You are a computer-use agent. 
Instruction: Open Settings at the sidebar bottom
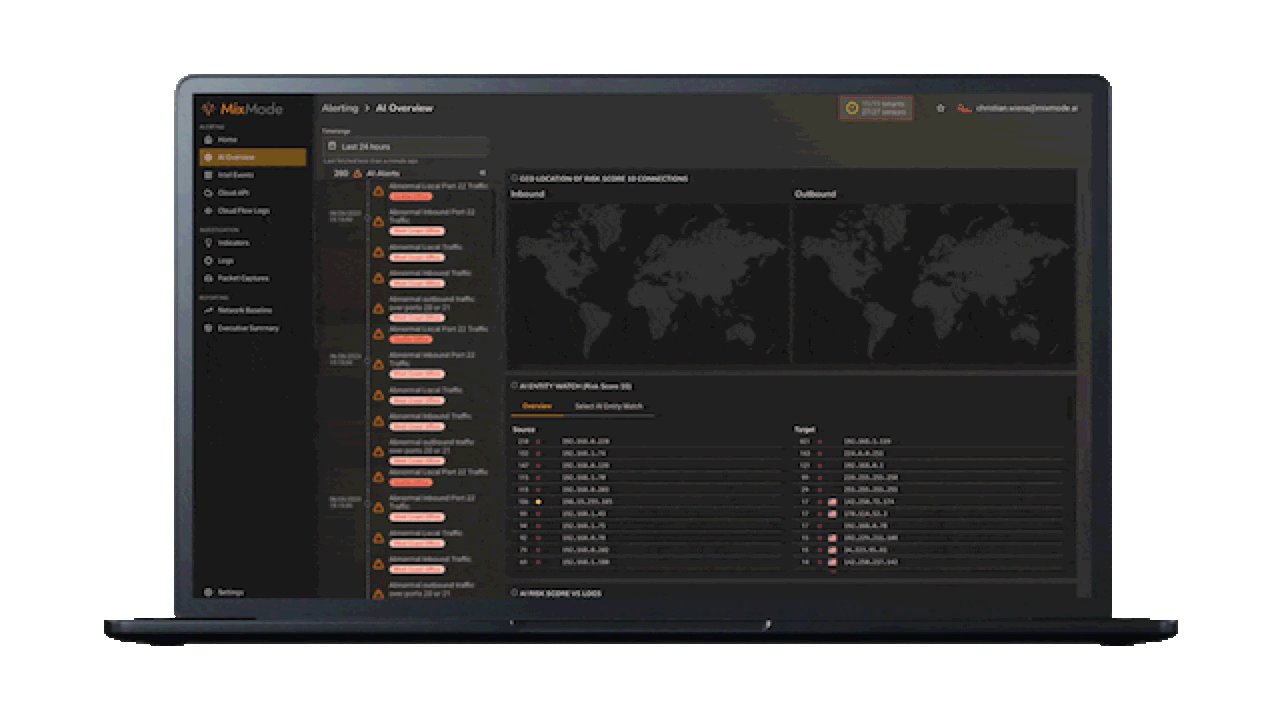pos(230,592)
